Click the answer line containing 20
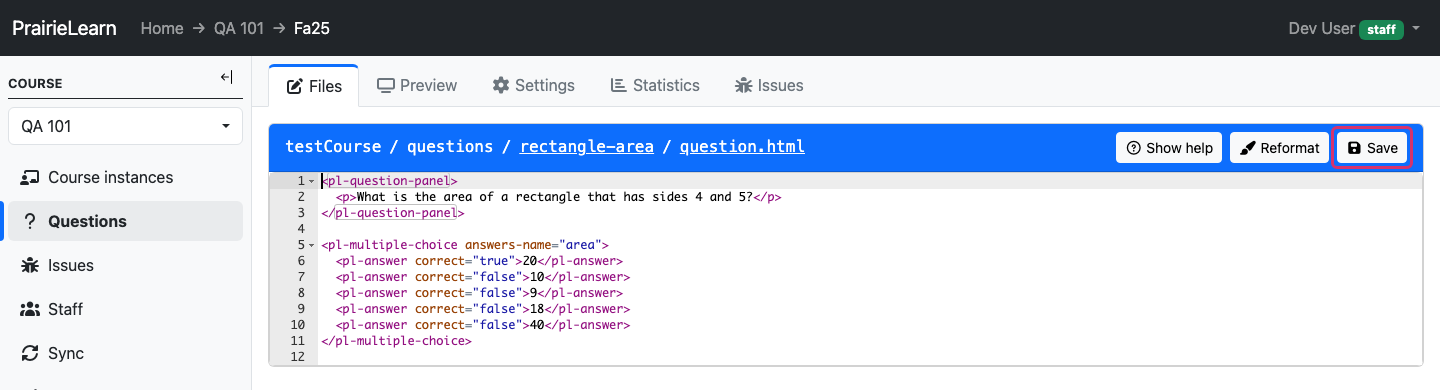The width and height of the screenshot is (1440, 390). coord(481,261)
